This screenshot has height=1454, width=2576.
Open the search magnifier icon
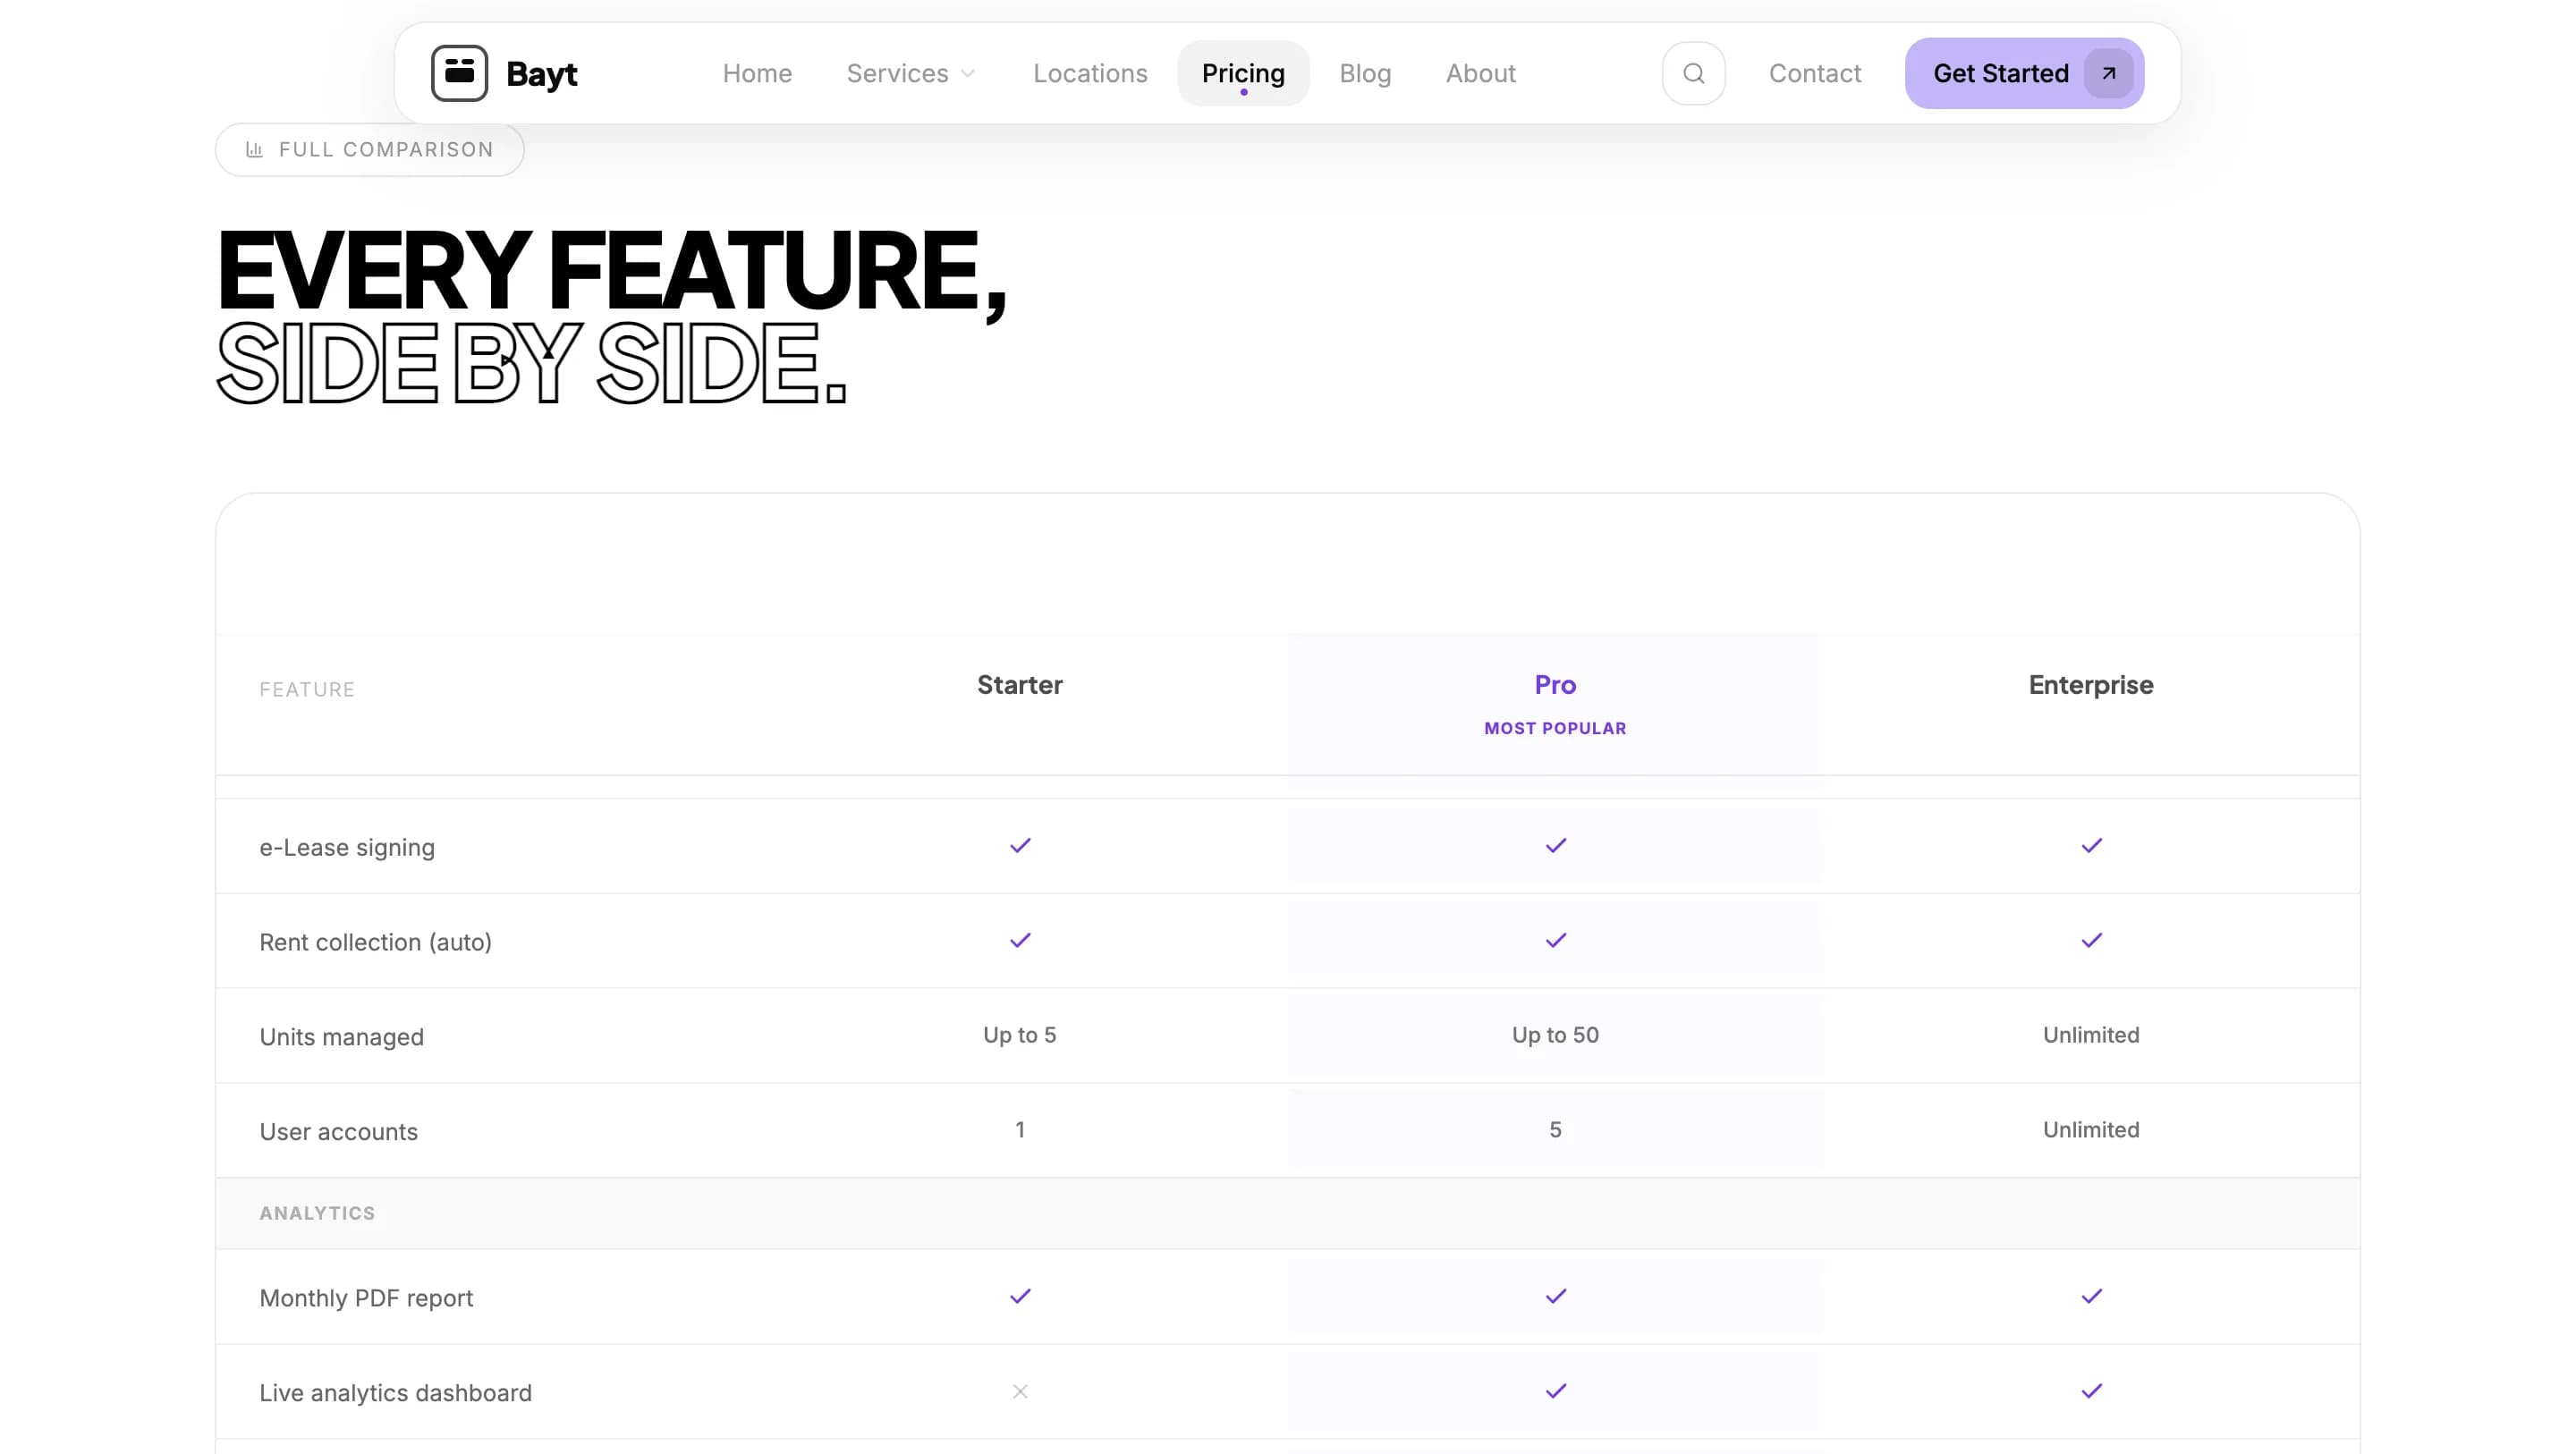(x=1693, y=73)
